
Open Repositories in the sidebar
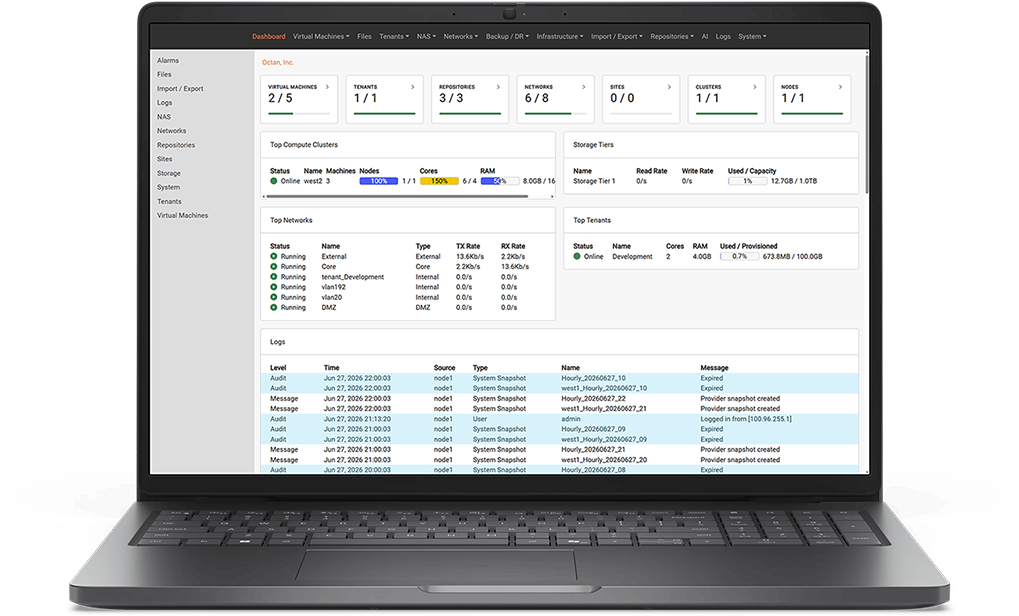tap(175, 145)
